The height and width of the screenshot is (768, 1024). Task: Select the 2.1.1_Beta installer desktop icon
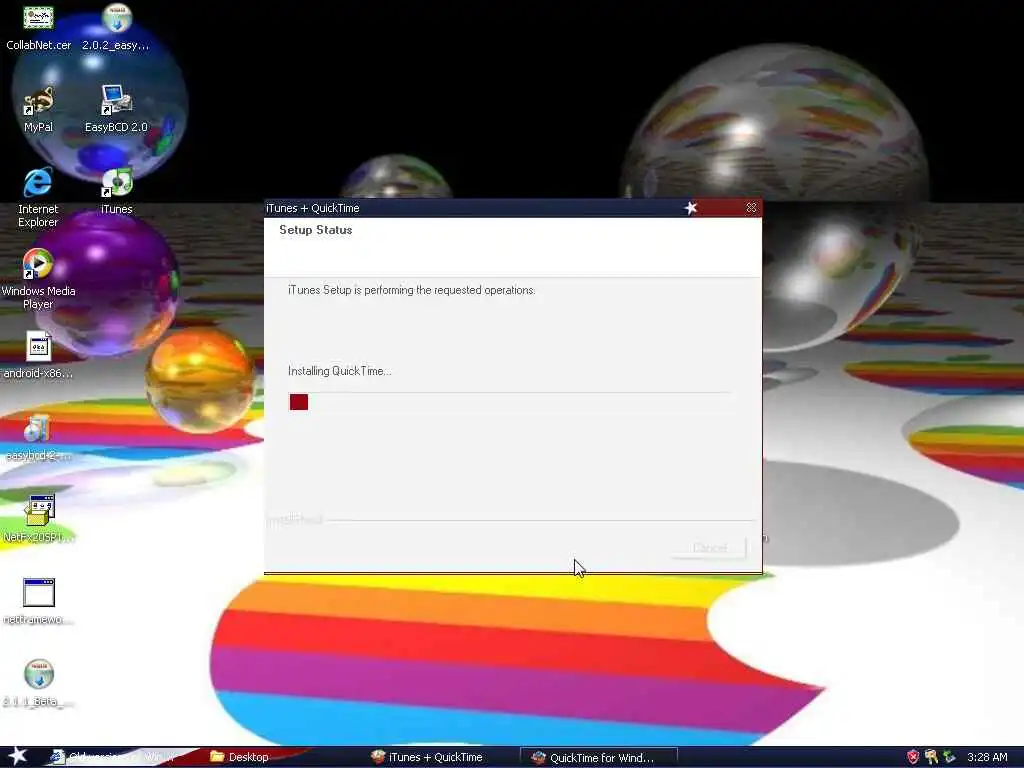point(39,675)
